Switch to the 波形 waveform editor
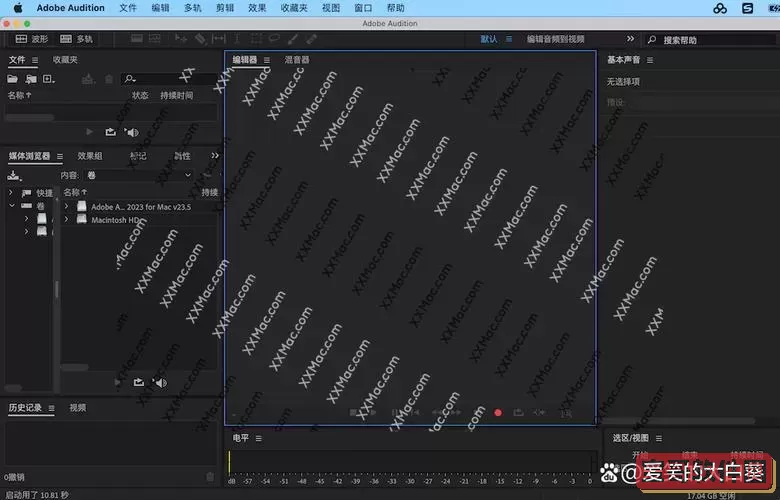780x500 pixels. (x=32, y=39)
